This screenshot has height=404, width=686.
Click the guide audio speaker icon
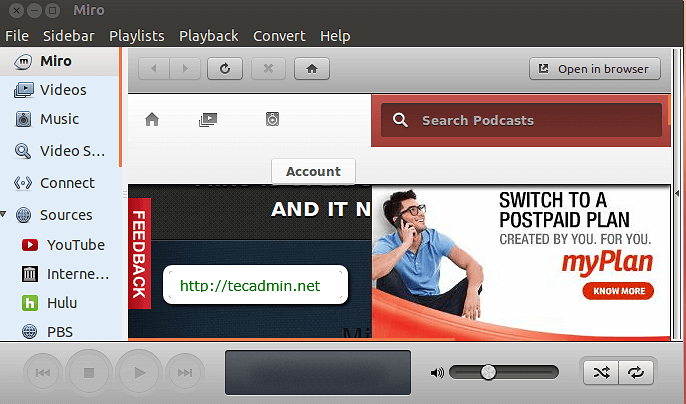click(x=272, y=119)
